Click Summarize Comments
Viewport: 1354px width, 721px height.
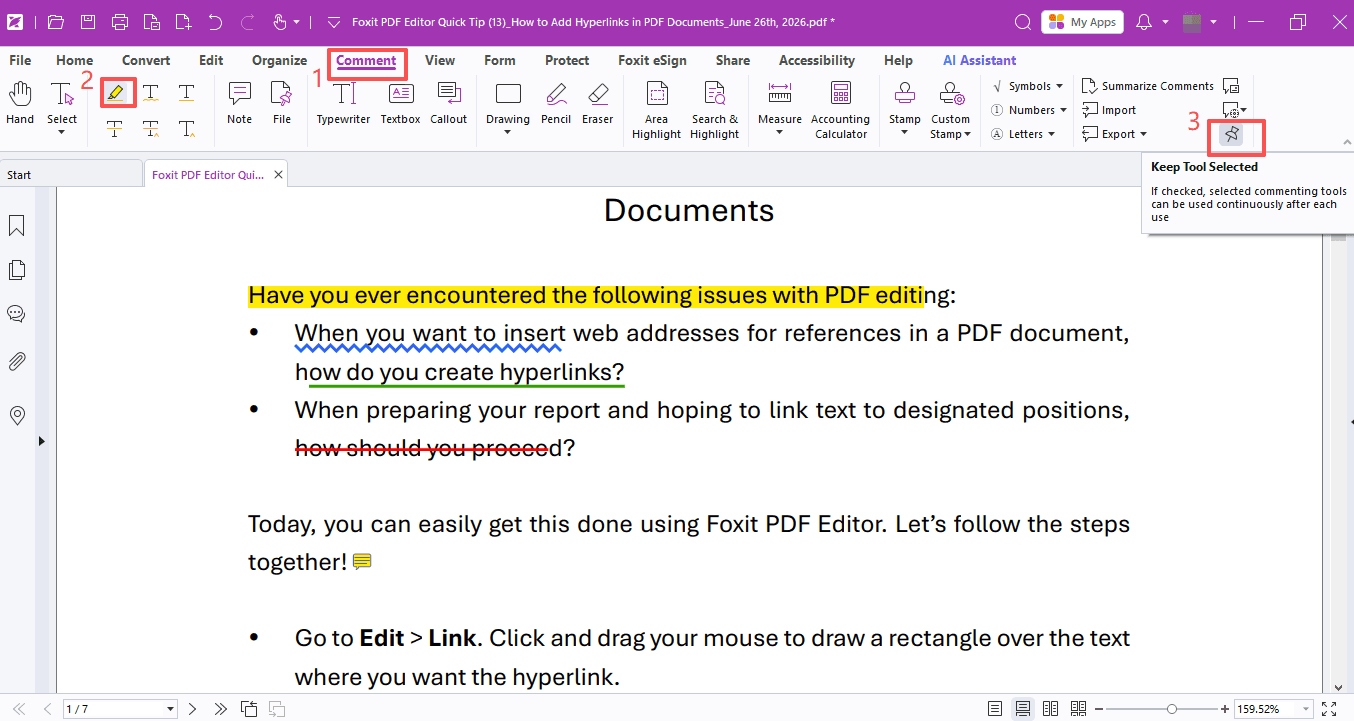tap(1148, 86)
